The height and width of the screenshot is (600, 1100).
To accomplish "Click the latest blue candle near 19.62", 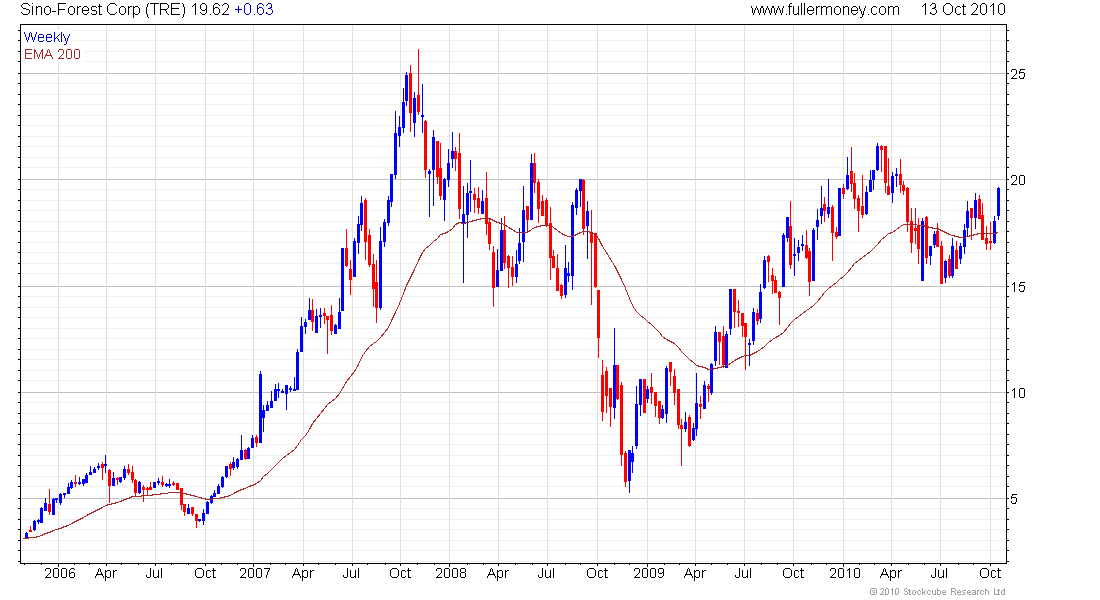I will click(x=998, y=203).
